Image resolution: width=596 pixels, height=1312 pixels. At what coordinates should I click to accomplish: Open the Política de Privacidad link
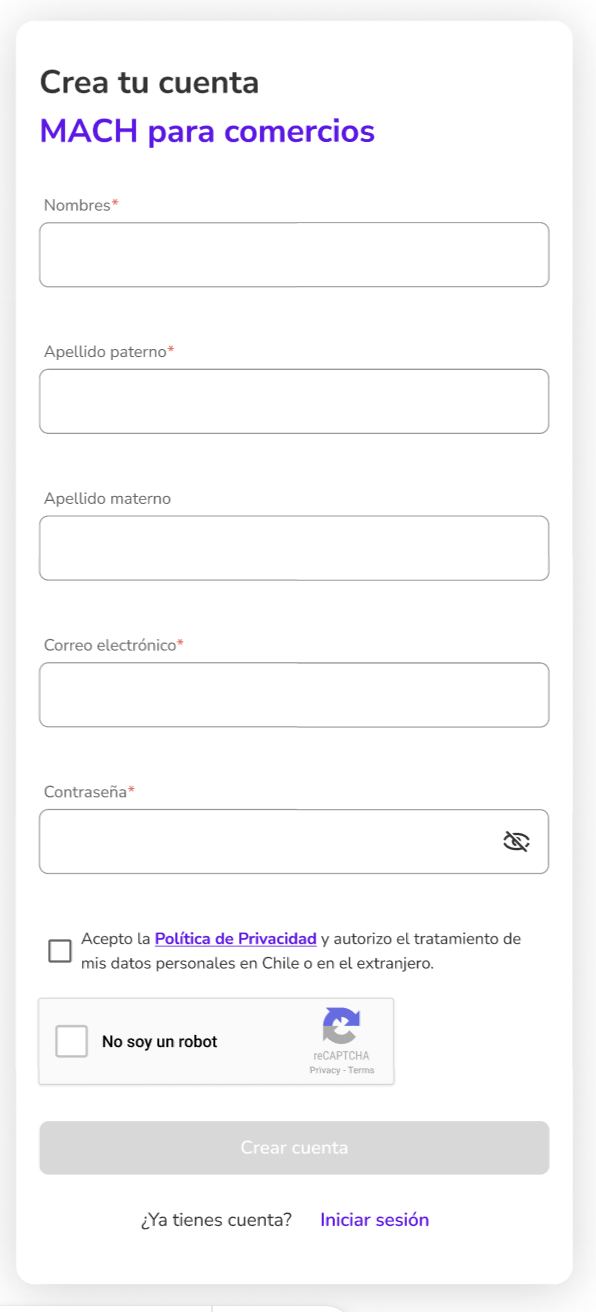click(235, 939)
